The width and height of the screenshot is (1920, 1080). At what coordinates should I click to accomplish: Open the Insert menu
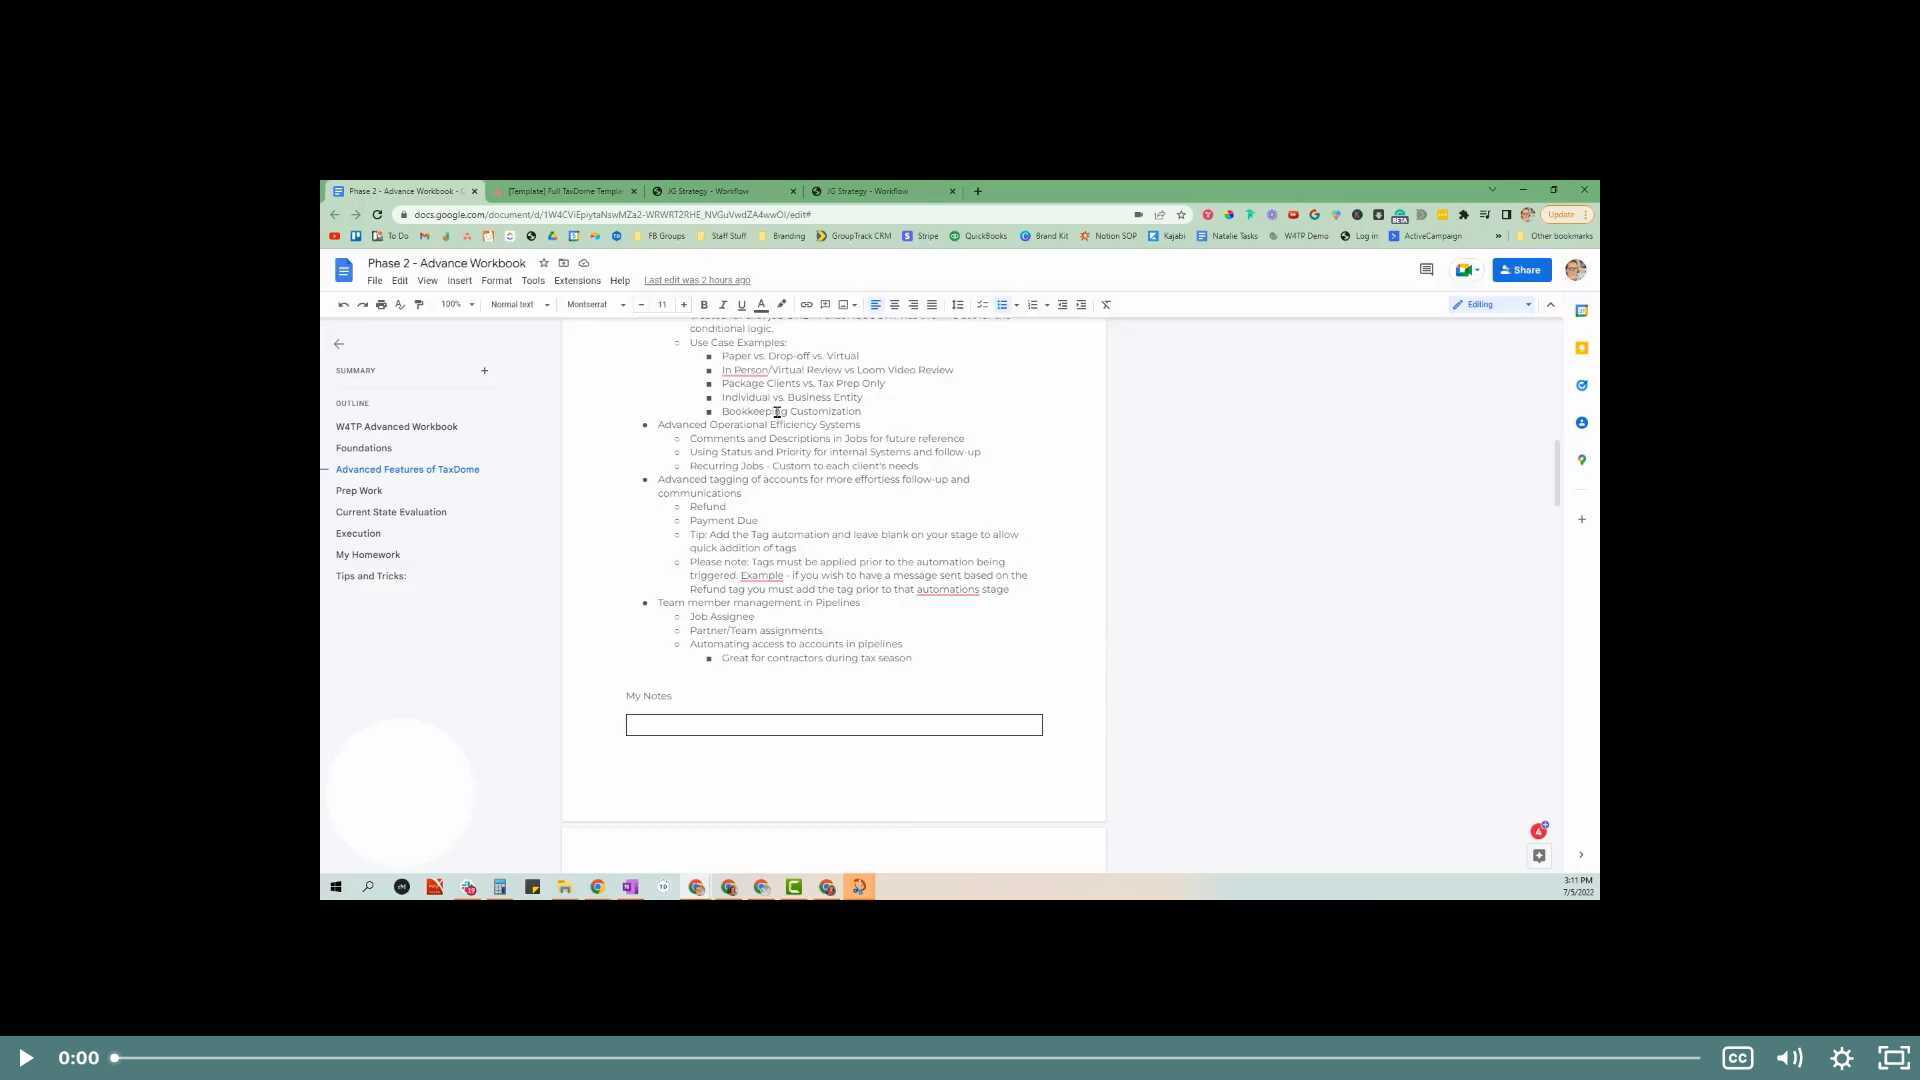tap(459, 281)
